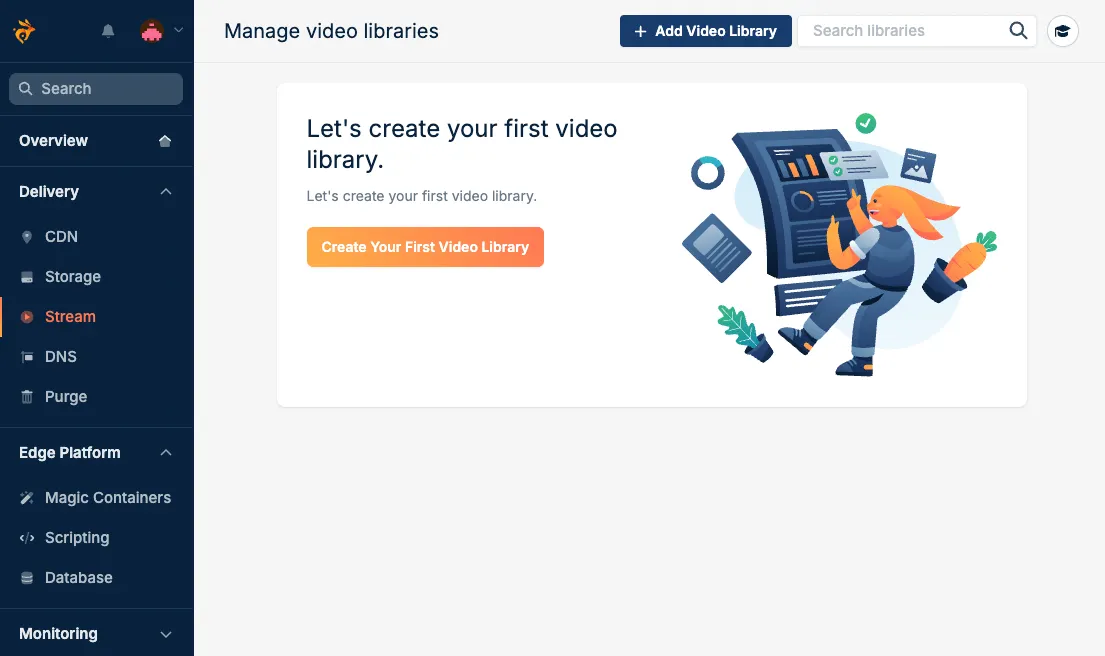This screenshot has width=1105, height=656.
Task: Open the notifications bell
Action: click(x=107, y=30)
